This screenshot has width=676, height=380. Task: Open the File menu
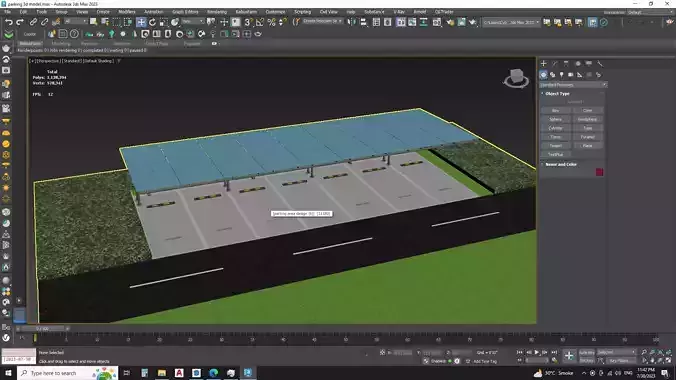(x=8, y=12)
